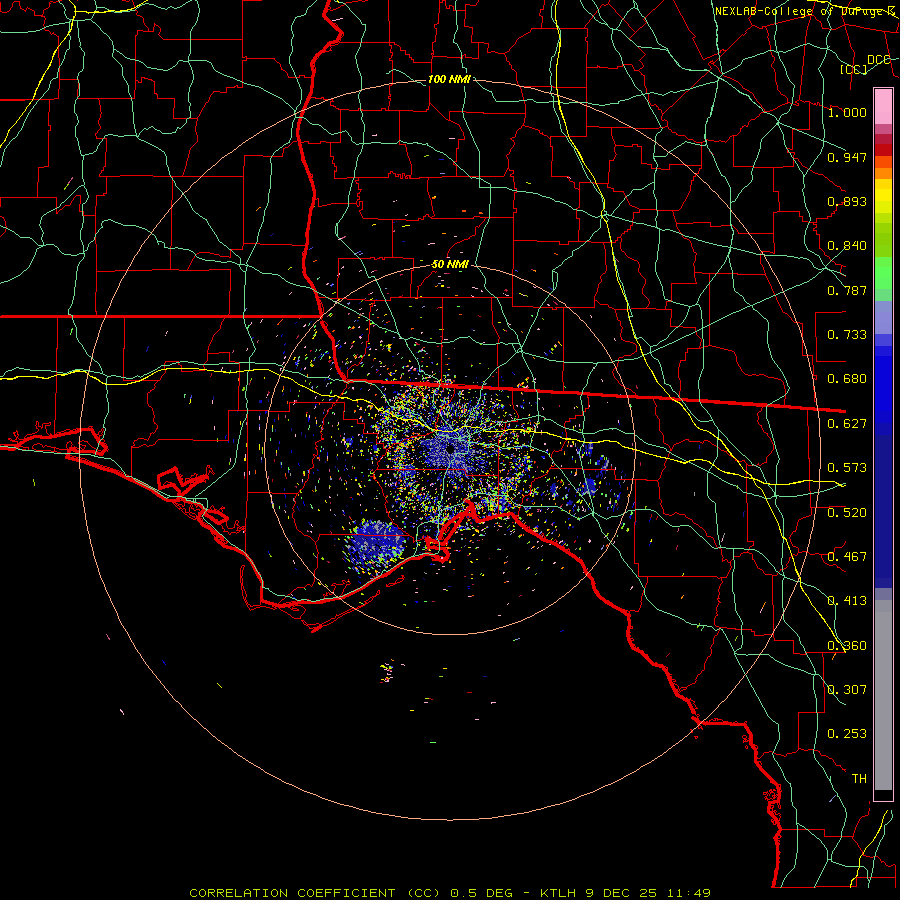Select the 0.947 scale value
The height and width of the screenshot is (900, 900).
(847, 157)
